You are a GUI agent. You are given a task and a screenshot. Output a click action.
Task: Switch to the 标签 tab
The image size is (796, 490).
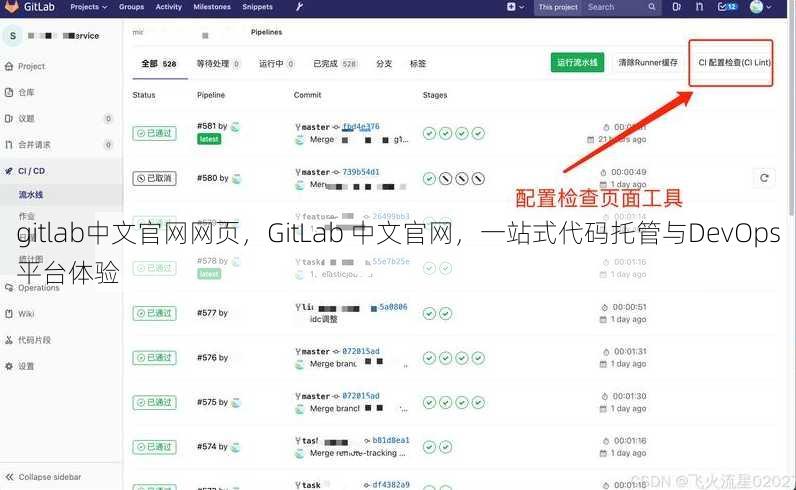pos(418,63)
